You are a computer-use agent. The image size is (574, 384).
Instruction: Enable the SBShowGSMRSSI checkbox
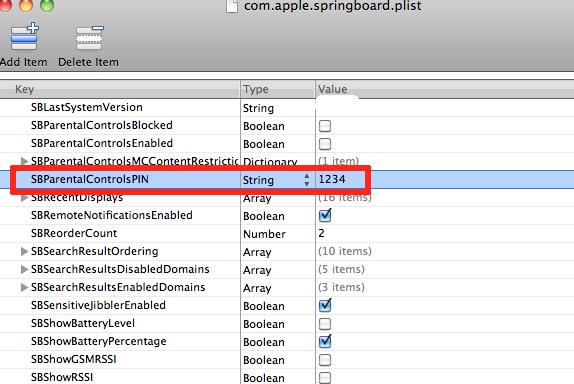point(325,359)
